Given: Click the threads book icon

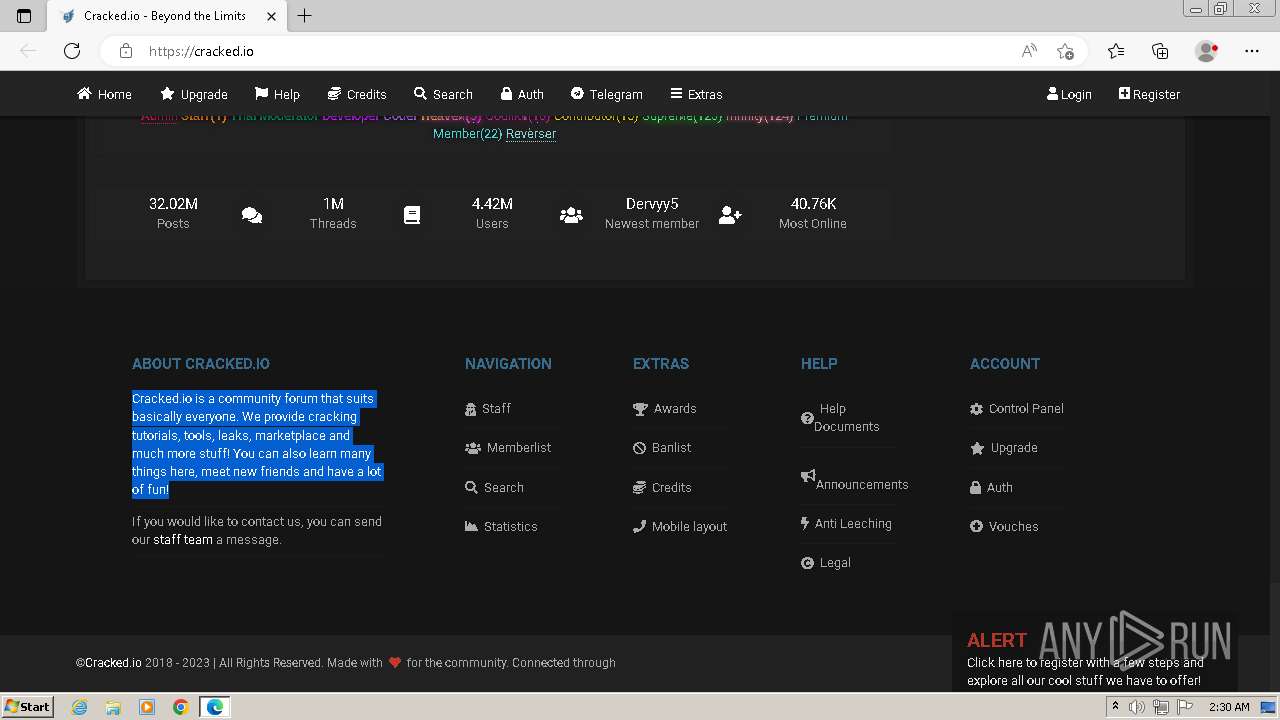Looking at the screenshot, I should point(412,215).
